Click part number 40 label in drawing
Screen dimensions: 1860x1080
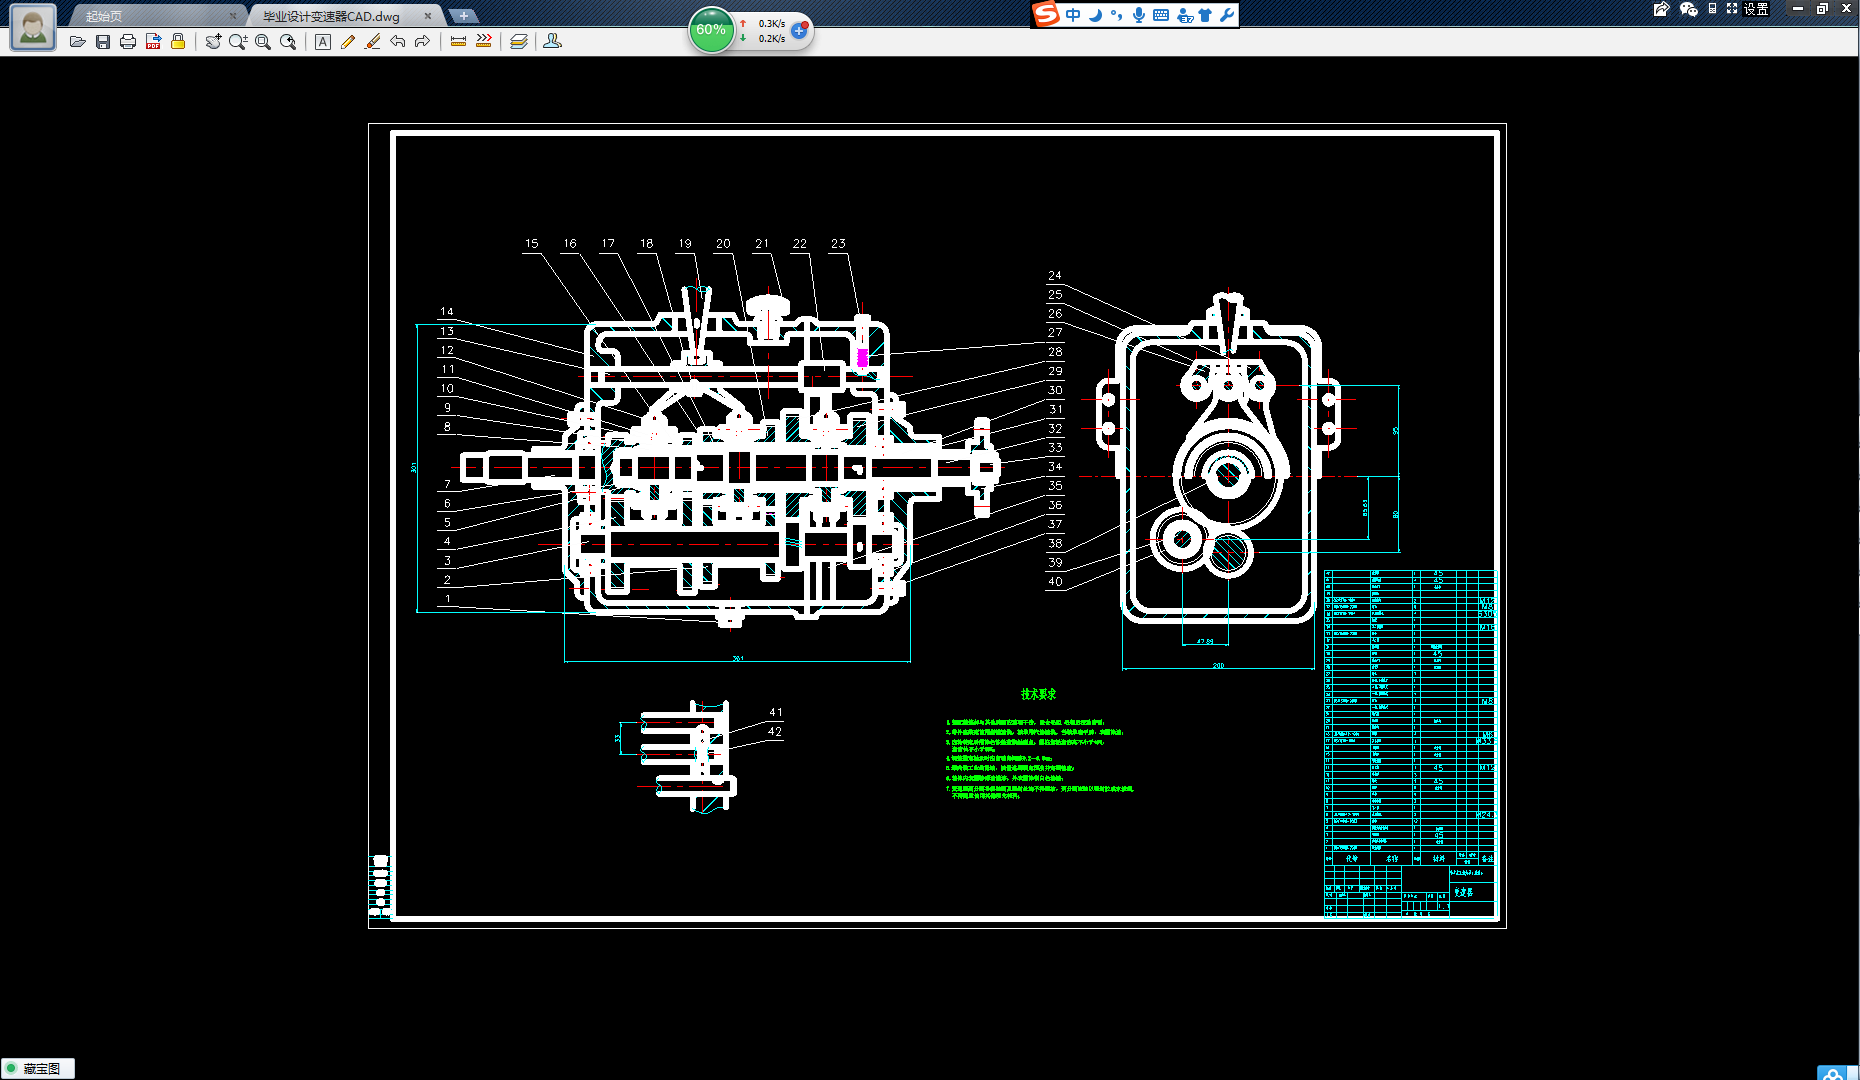(x=1055, y=581)
